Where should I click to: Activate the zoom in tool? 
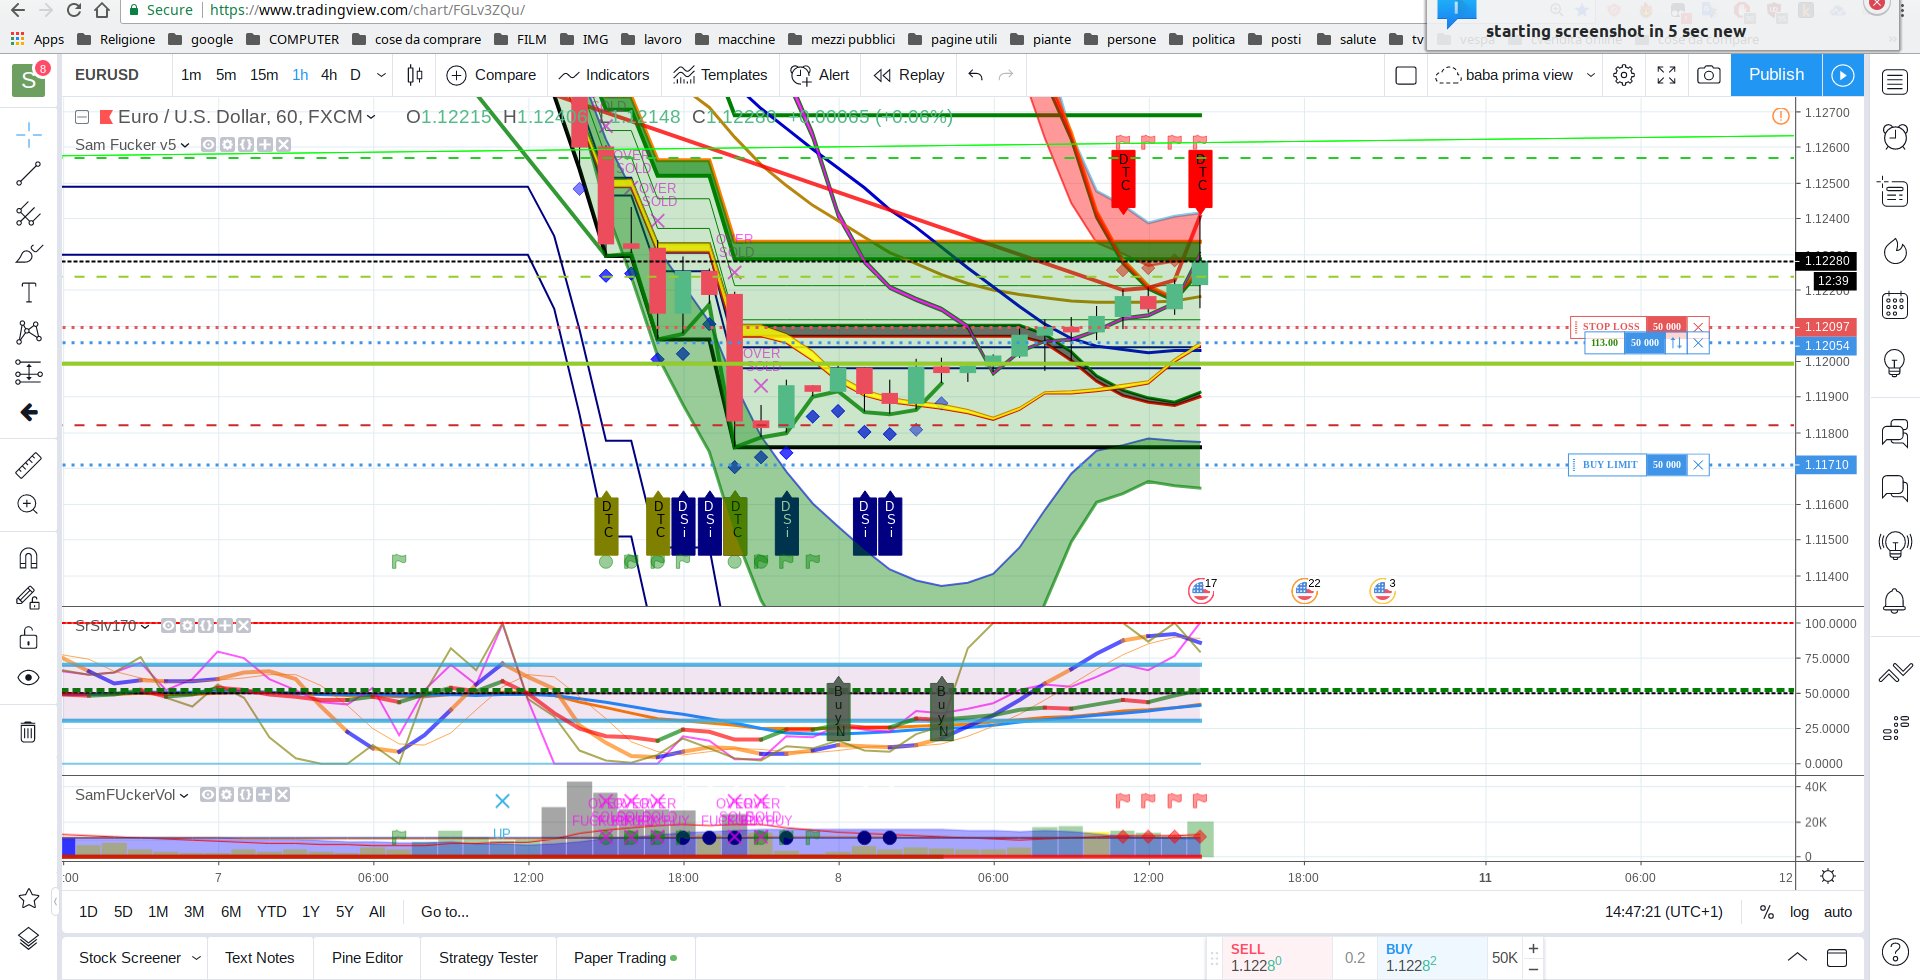28,505
